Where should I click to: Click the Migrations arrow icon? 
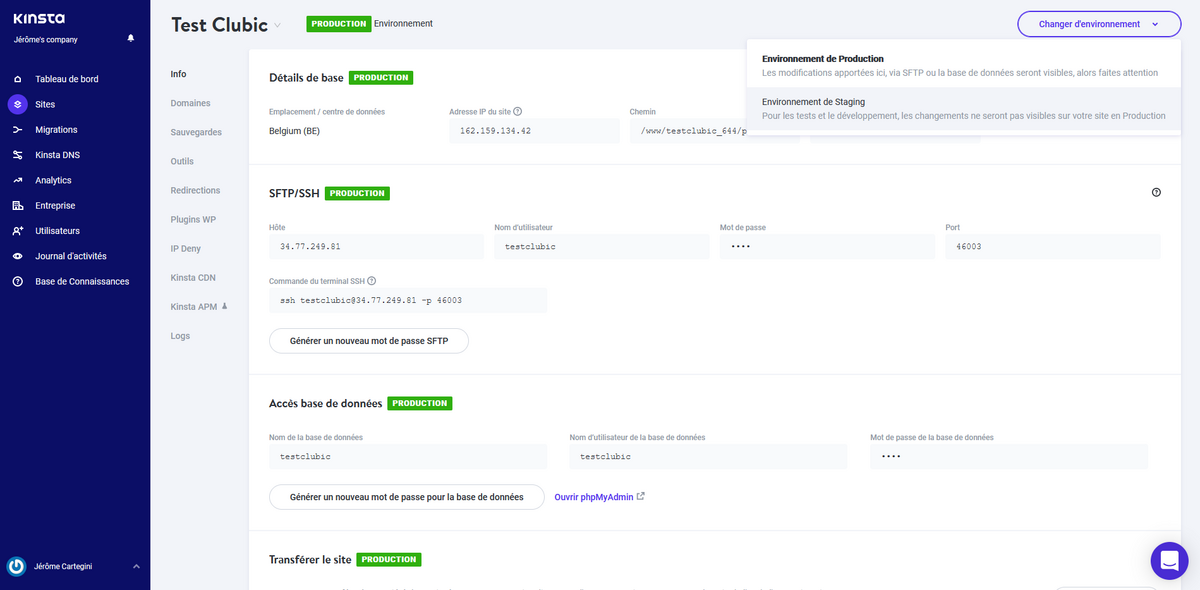(x=18, y=130)
